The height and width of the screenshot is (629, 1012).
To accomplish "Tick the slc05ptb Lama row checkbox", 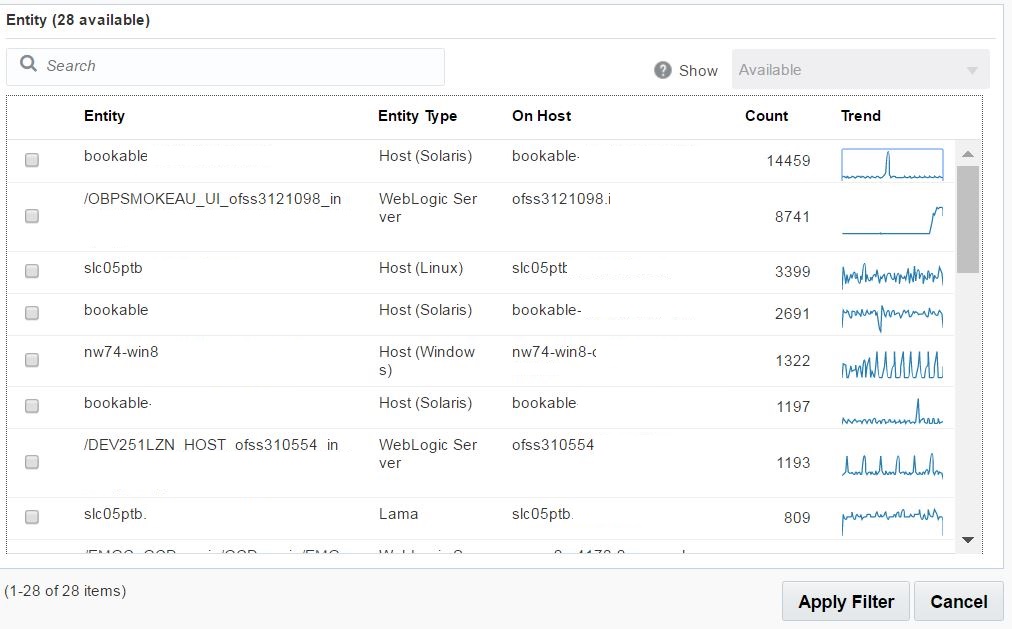I will (32, 517).
